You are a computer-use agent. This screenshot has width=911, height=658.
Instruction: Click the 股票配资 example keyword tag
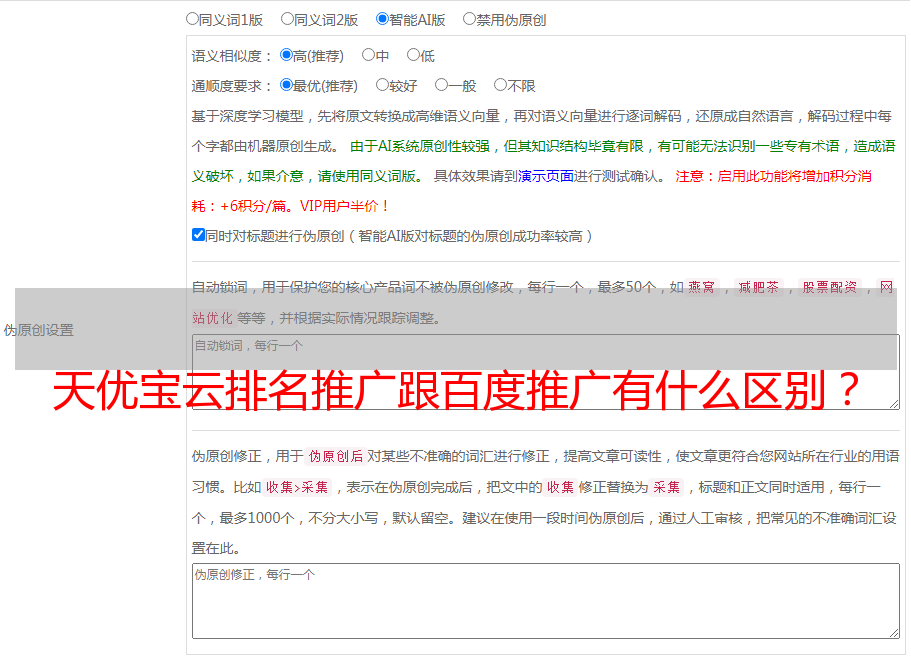(x=830, y=287)
